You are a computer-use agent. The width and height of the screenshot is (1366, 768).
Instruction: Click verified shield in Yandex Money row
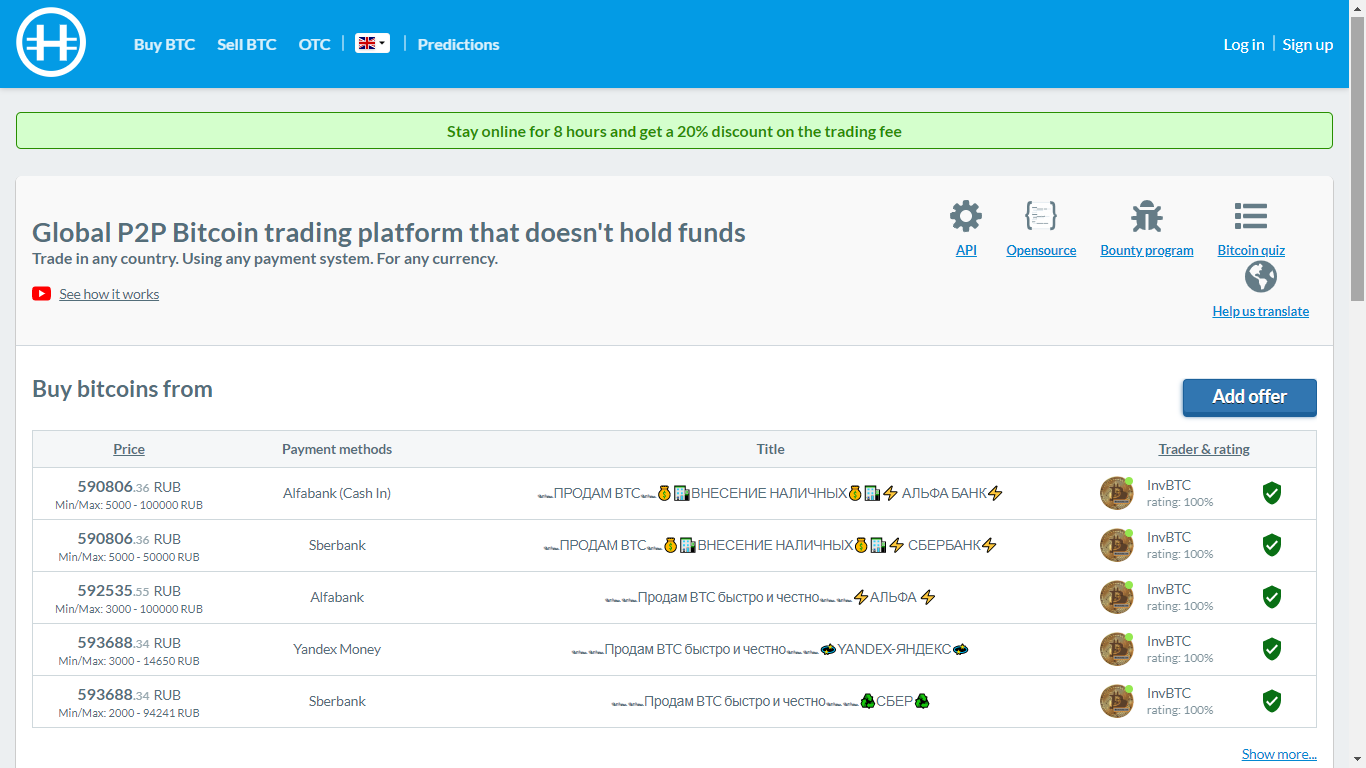click(1272, 649)
